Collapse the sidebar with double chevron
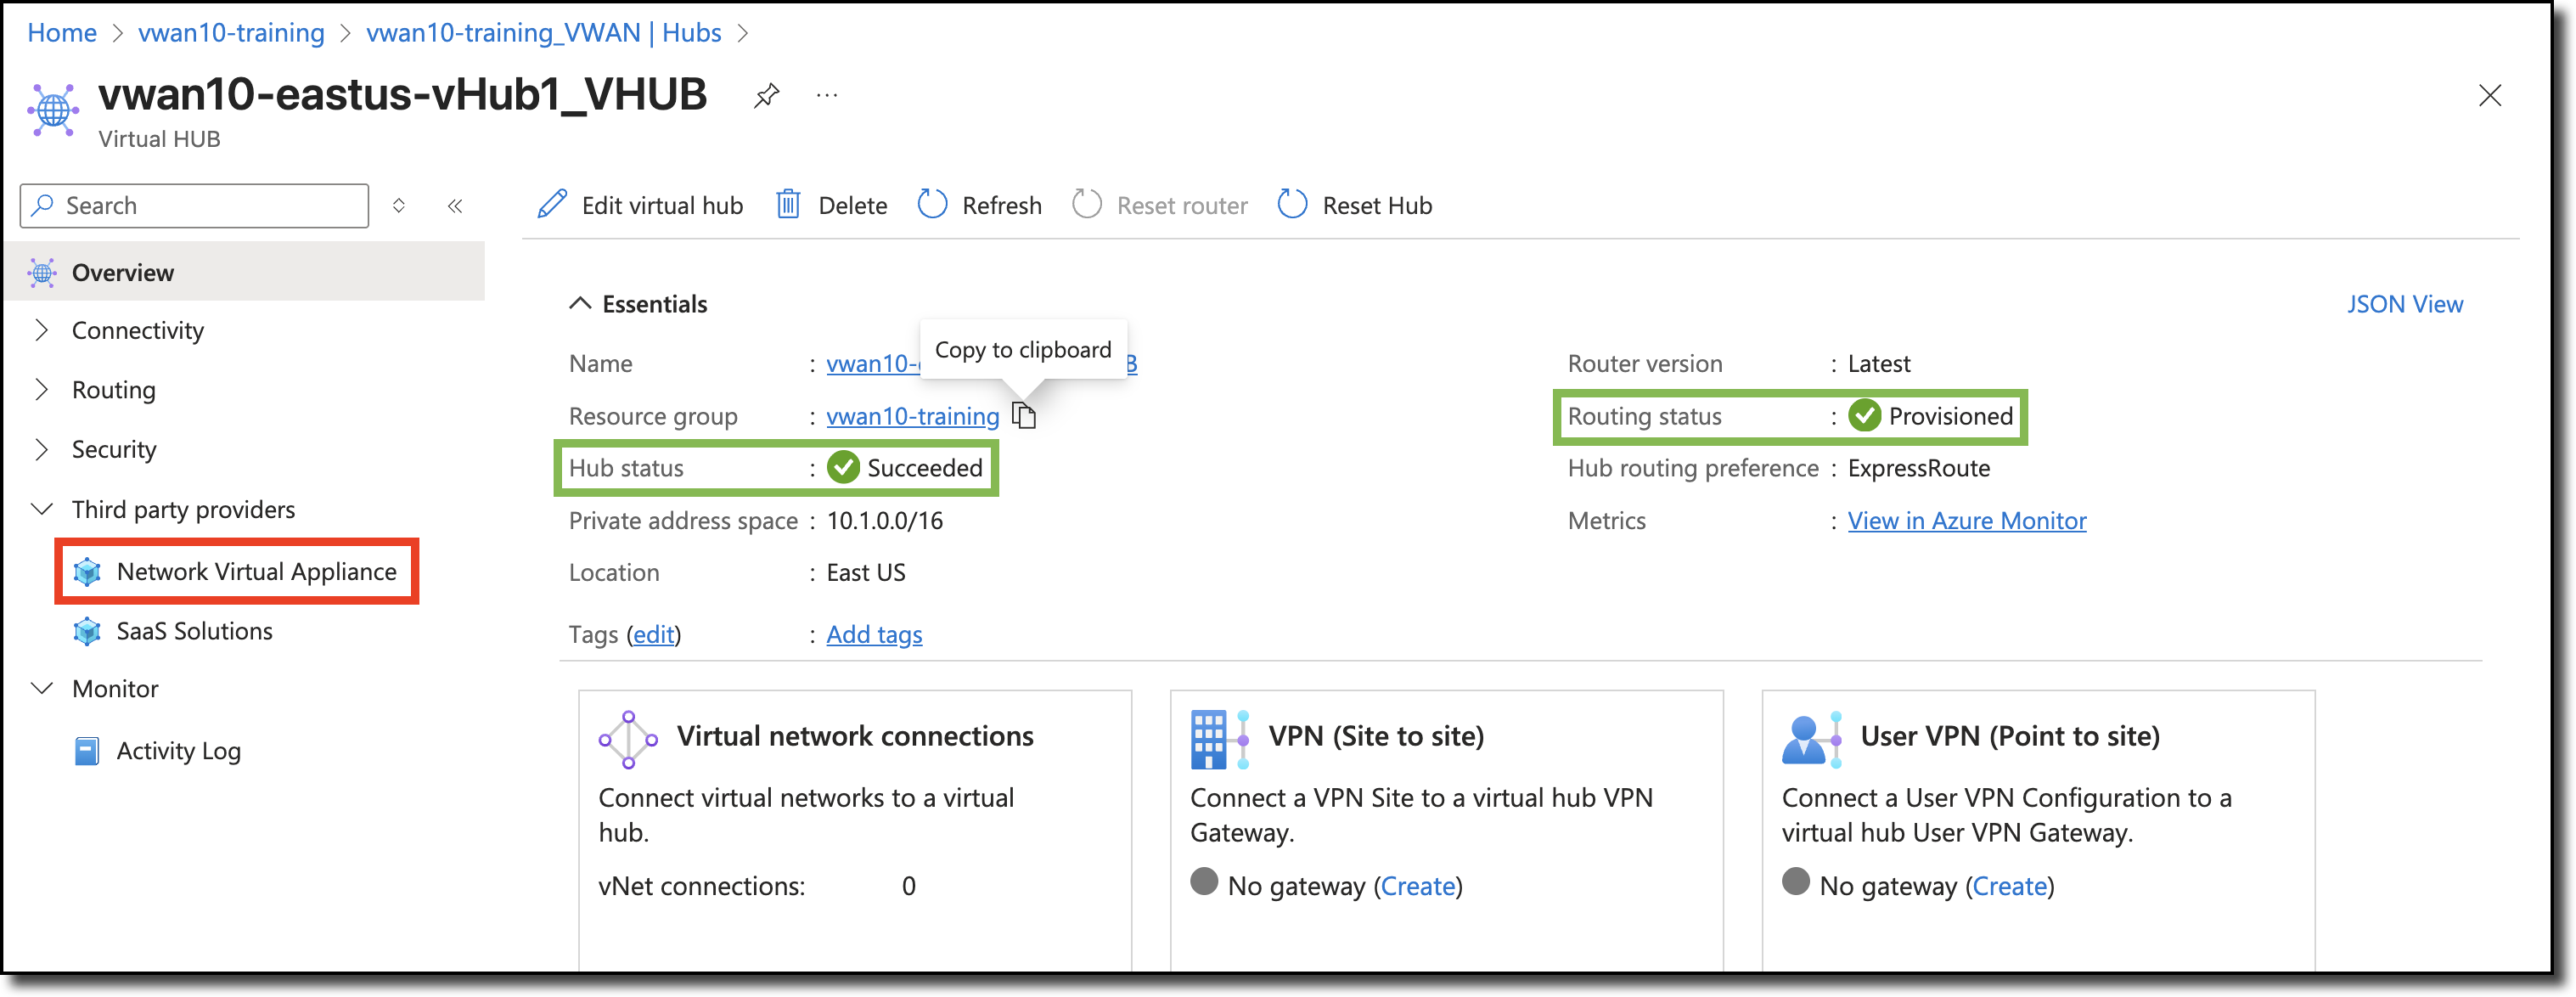 (x=455, y=206)
